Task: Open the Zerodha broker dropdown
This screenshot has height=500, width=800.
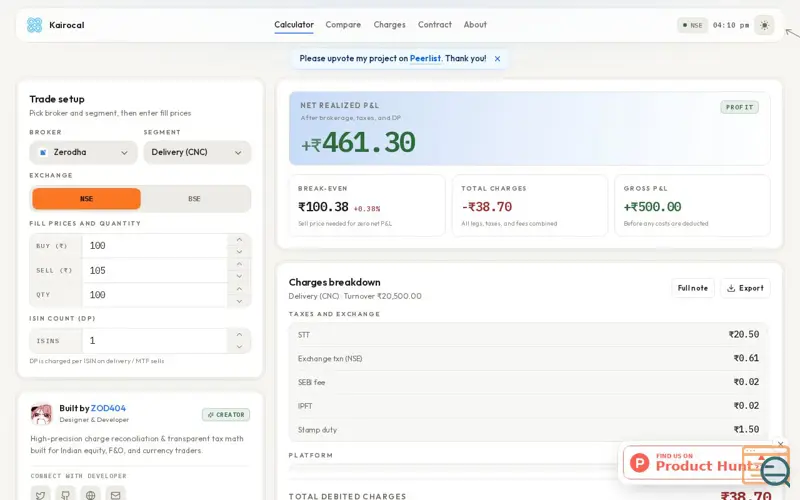Action: point(83,153)
